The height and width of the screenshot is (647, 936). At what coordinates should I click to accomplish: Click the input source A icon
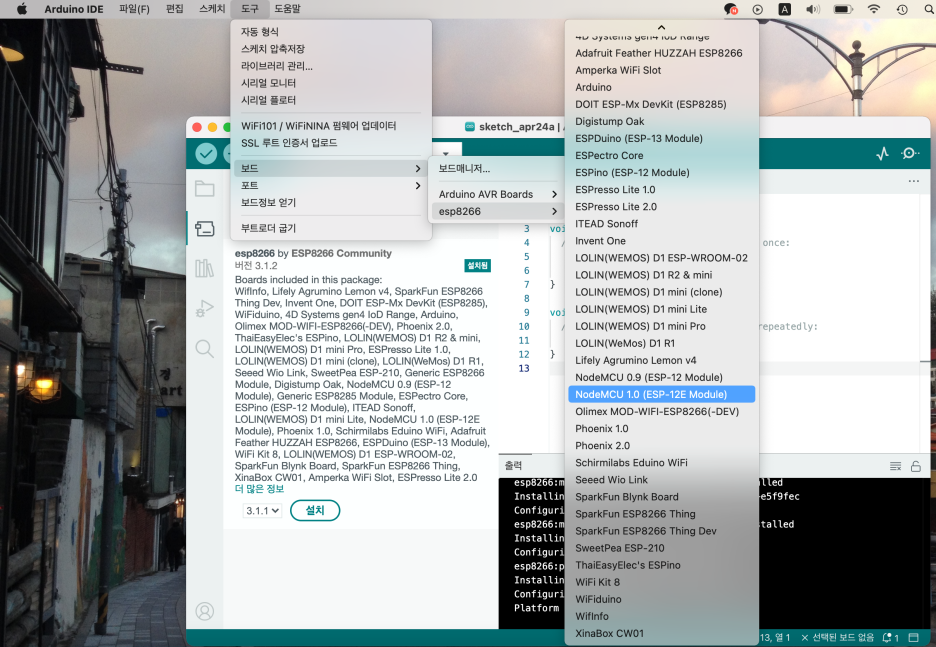click(785, 9)
